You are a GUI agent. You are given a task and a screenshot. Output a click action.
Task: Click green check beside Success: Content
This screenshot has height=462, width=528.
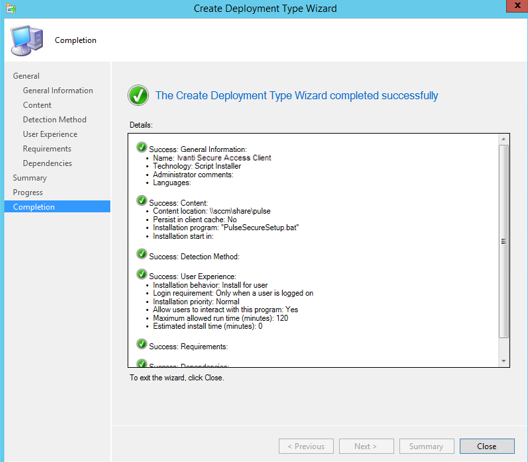coord(142,200)
